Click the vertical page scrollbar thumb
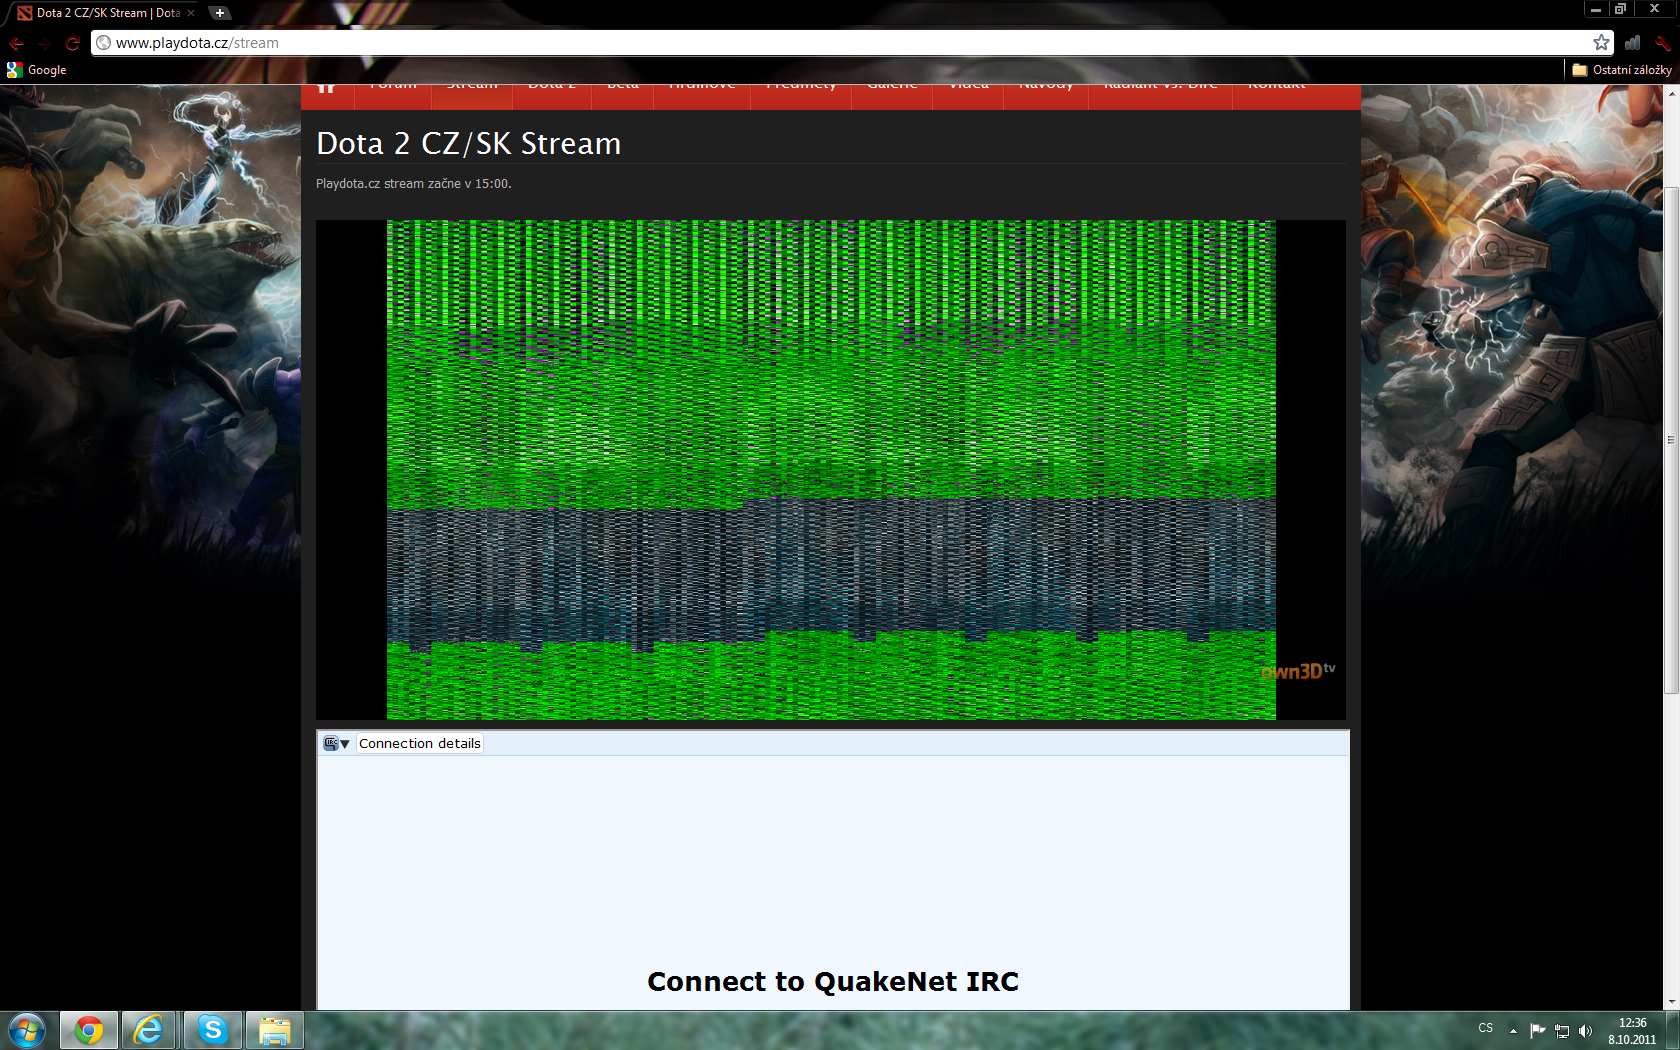The image size is (1680, 1050). pos(1671,439)
